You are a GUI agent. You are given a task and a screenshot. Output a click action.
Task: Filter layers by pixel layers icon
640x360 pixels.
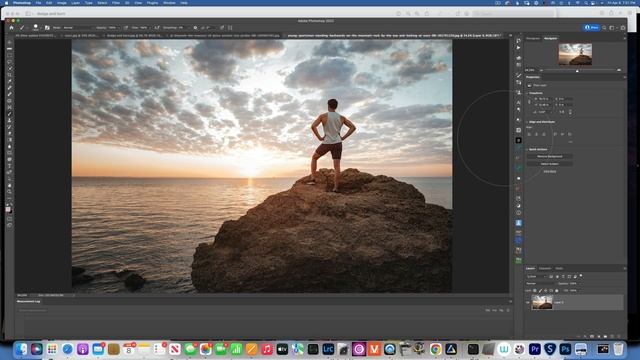tap(551, 276)
